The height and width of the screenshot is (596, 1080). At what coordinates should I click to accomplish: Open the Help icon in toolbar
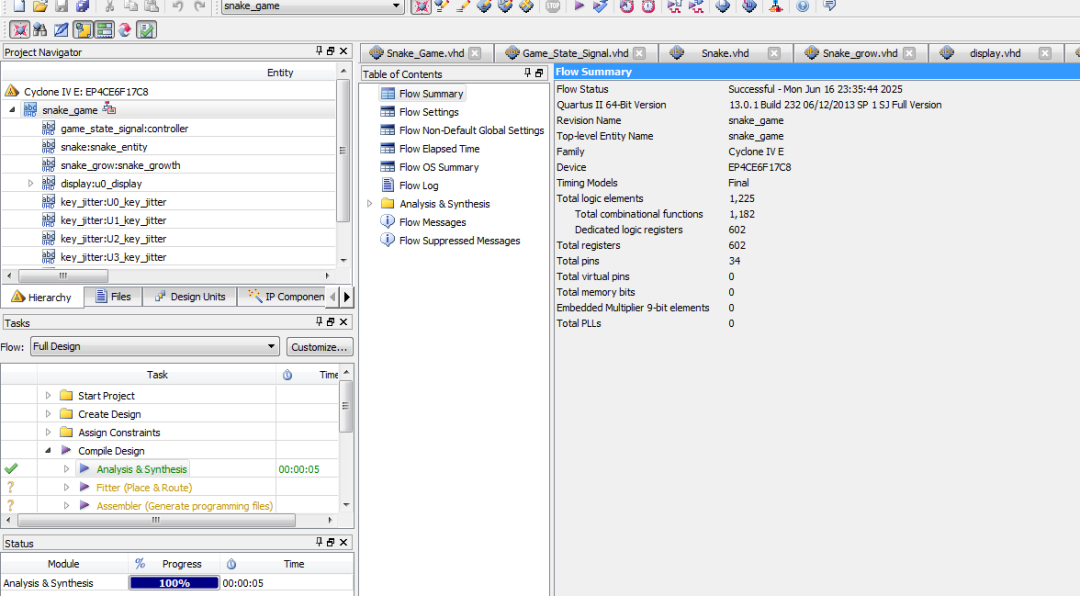coord(802,6)
